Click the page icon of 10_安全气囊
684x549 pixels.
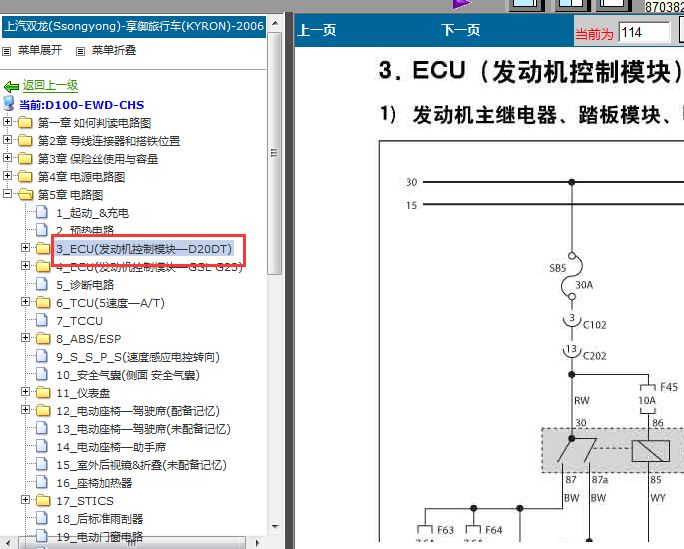tap(42, 374)
